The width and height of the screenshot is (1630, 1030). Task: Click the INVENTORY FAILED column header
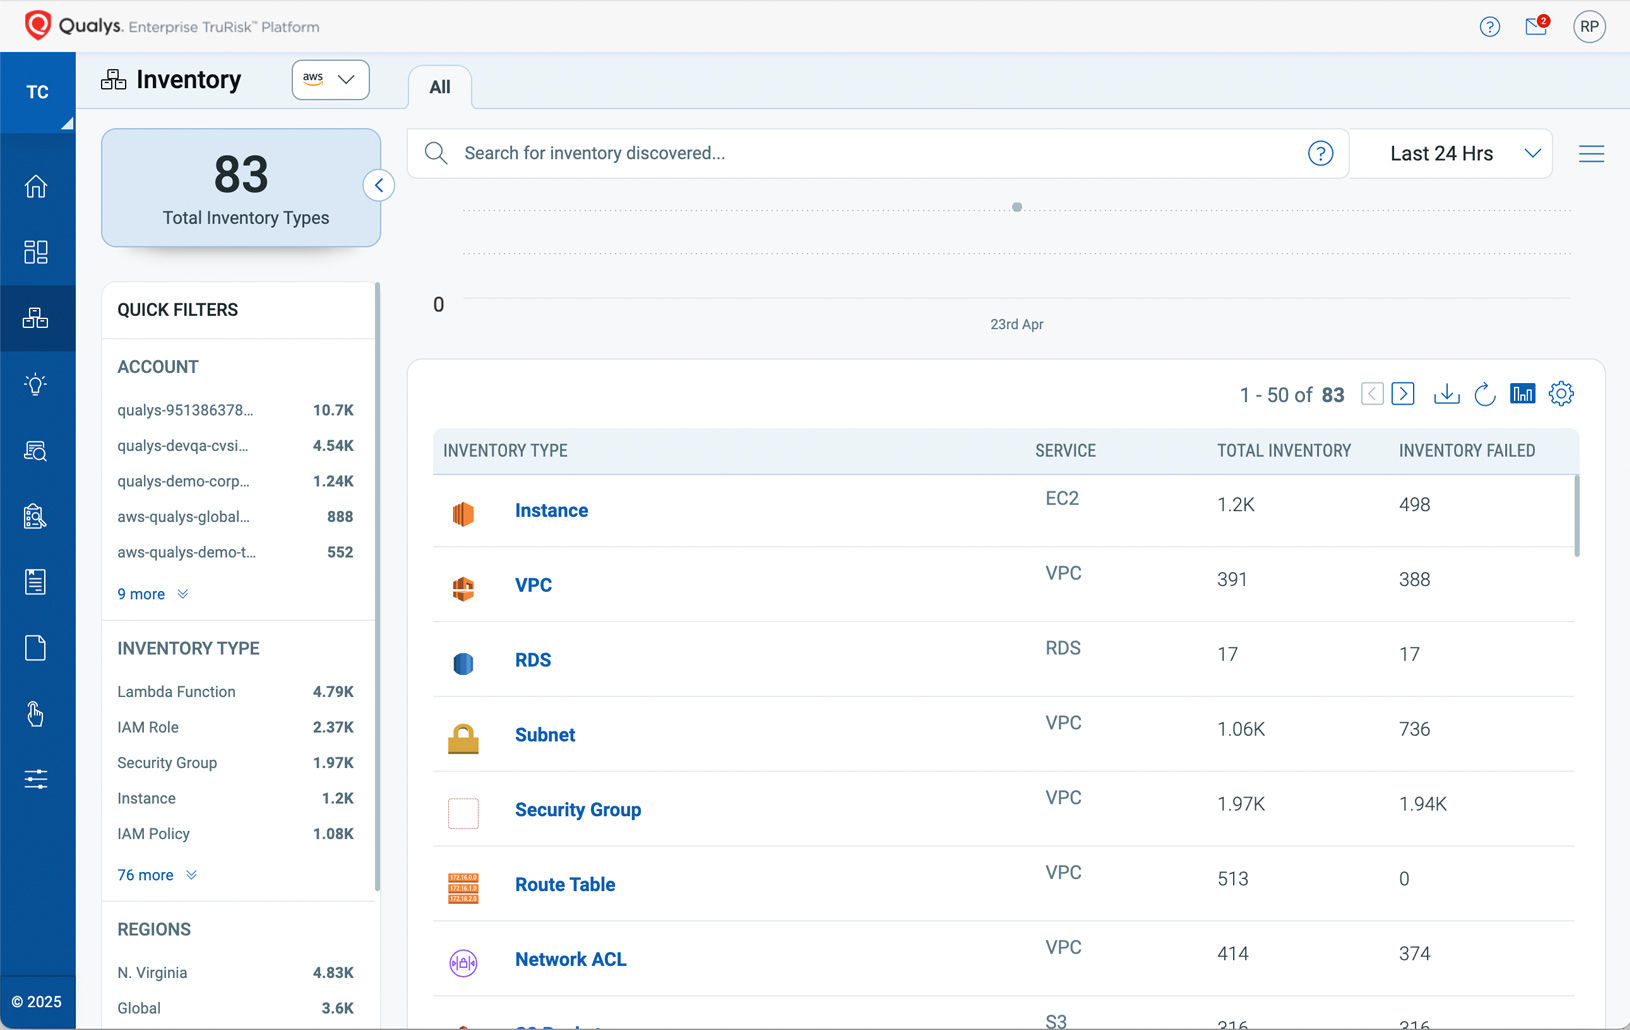(1467, 451)
